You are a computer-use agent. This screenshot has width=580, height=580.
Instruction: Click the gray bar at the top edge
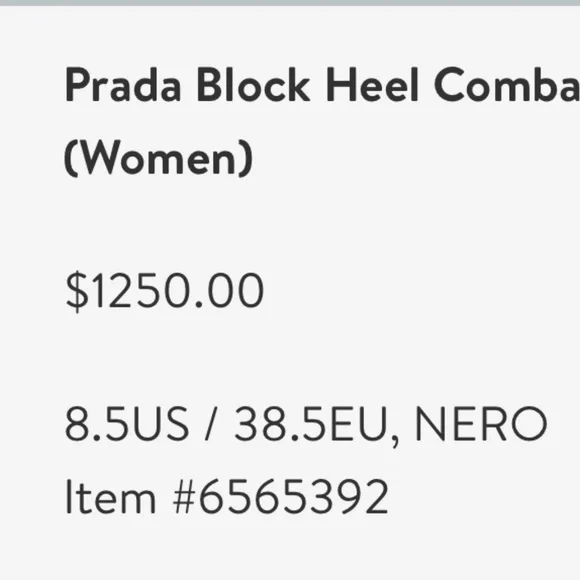point(290,3)
